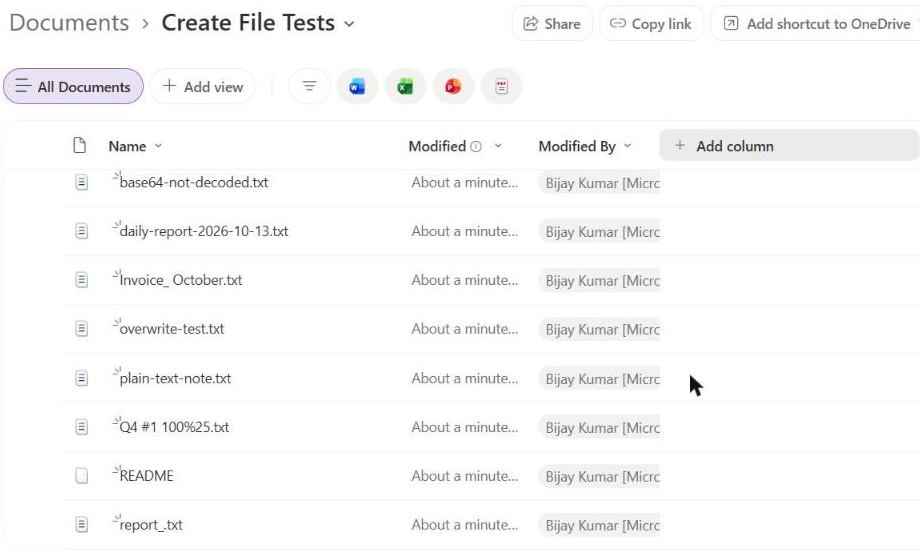The image size is (920, 550).
Task: Open report_.txt file
Action: click(x=151, y=524)
